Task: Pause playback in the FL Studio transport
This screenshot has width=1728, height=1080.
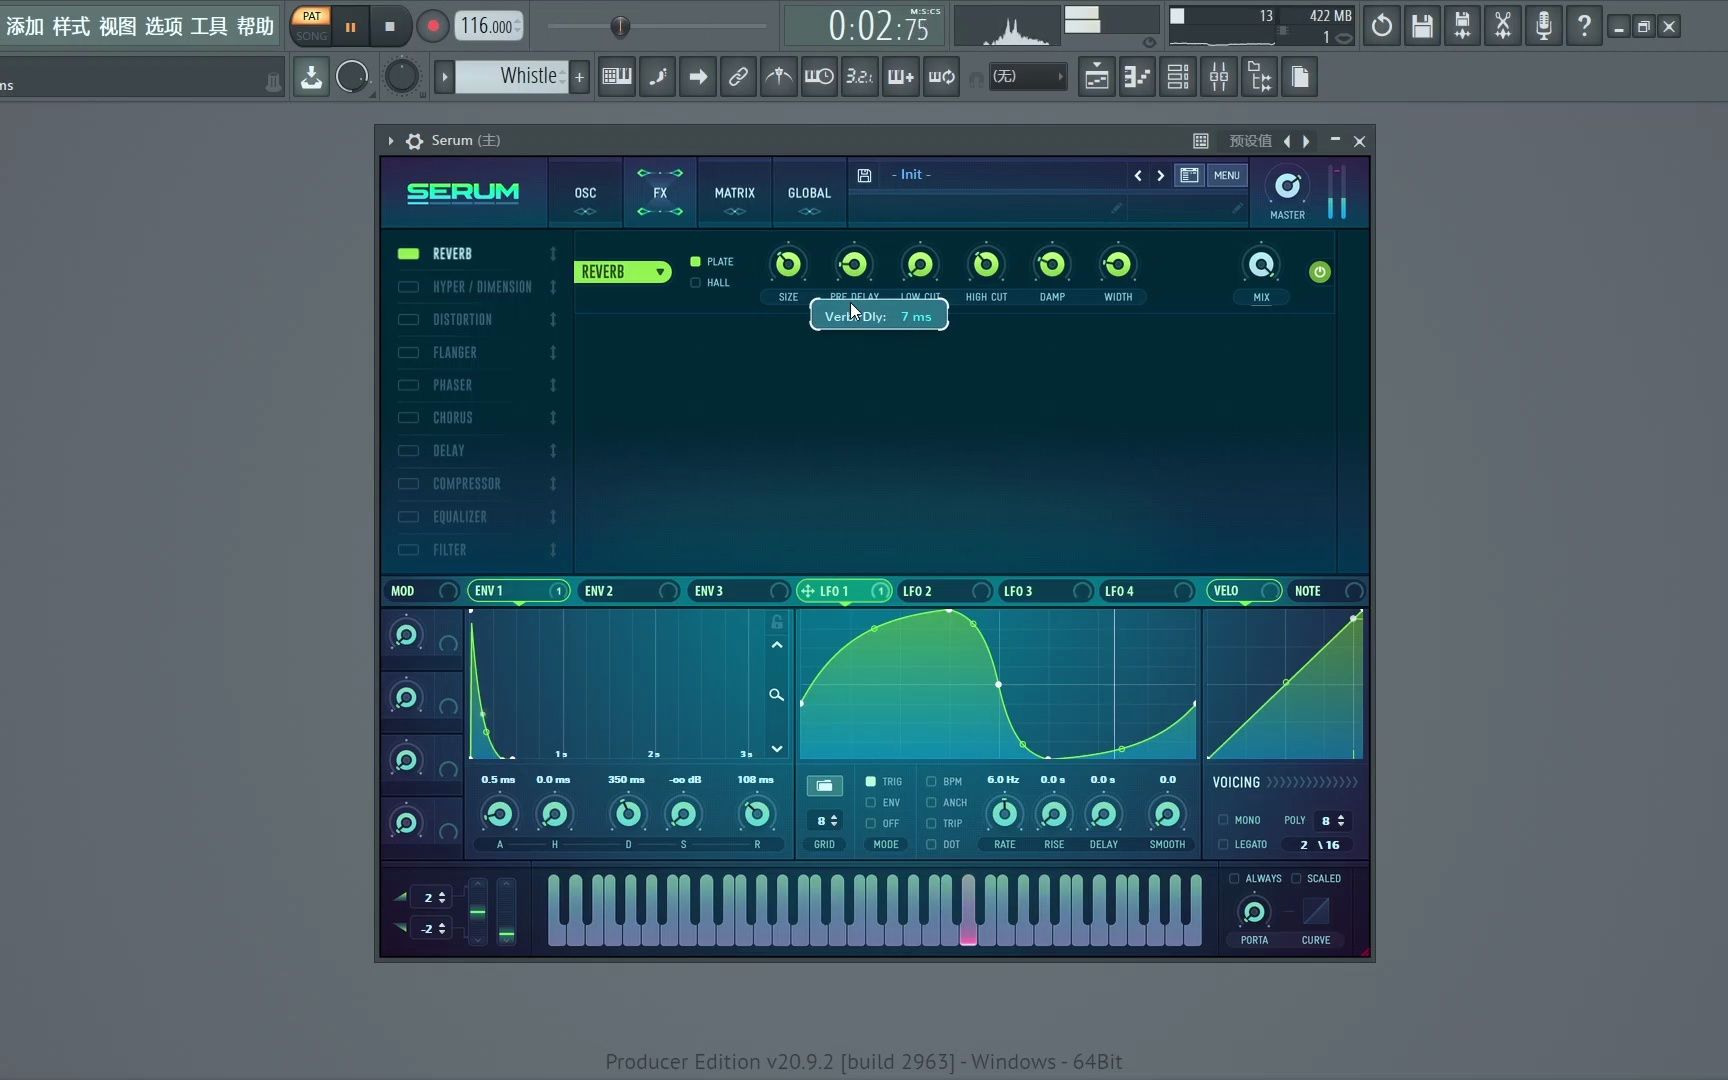Action: (x=350, y=27)
